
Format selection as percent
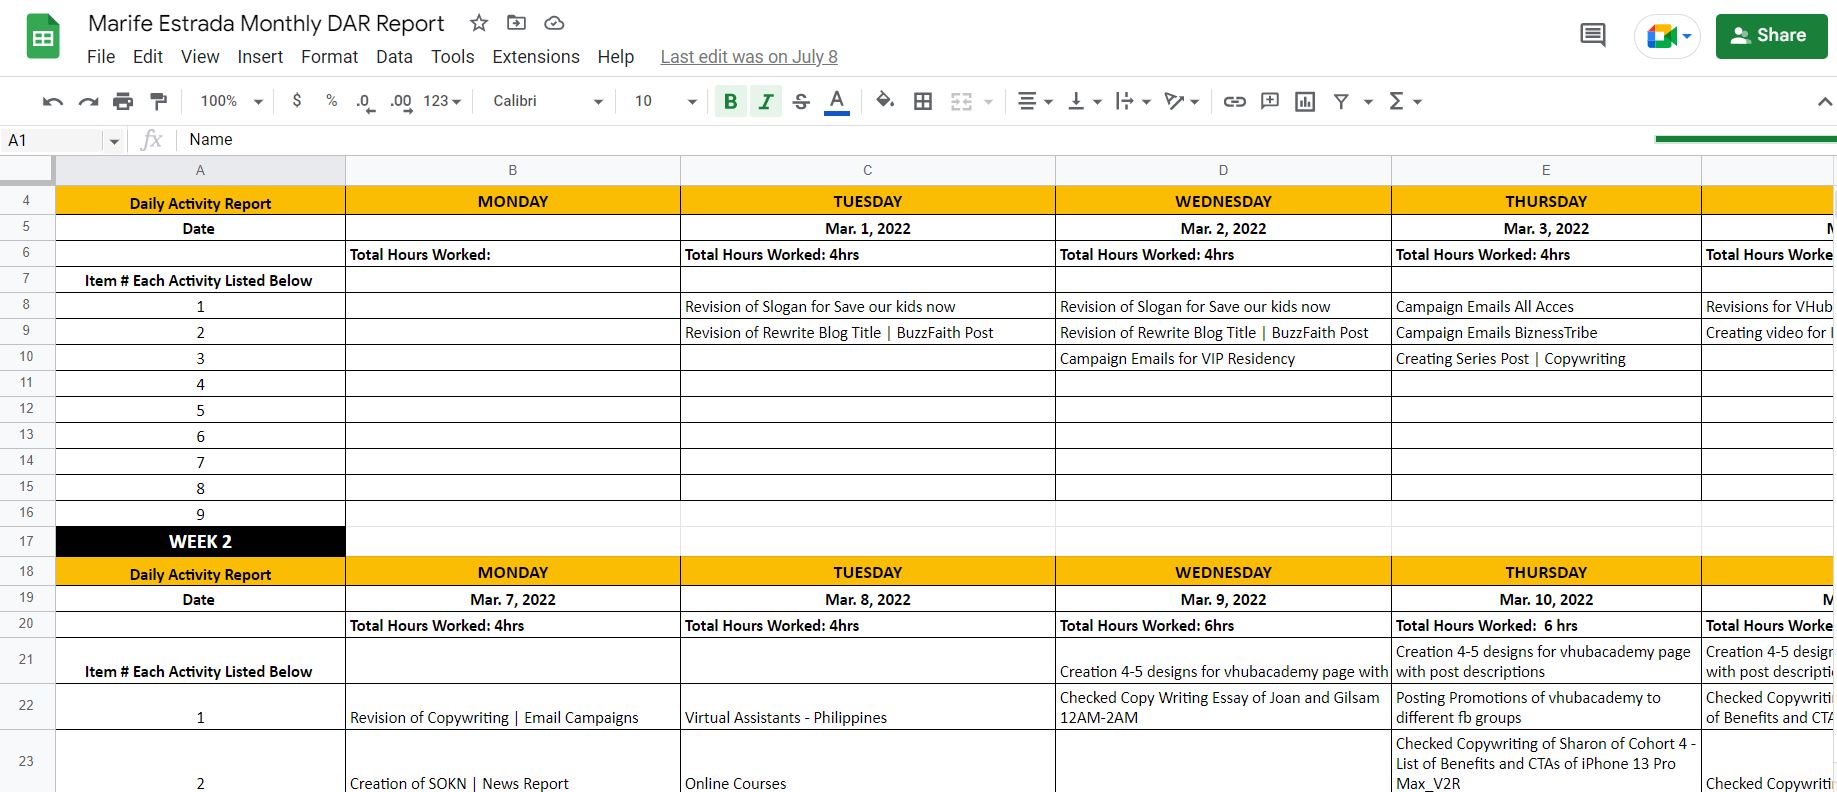[331, 101]
